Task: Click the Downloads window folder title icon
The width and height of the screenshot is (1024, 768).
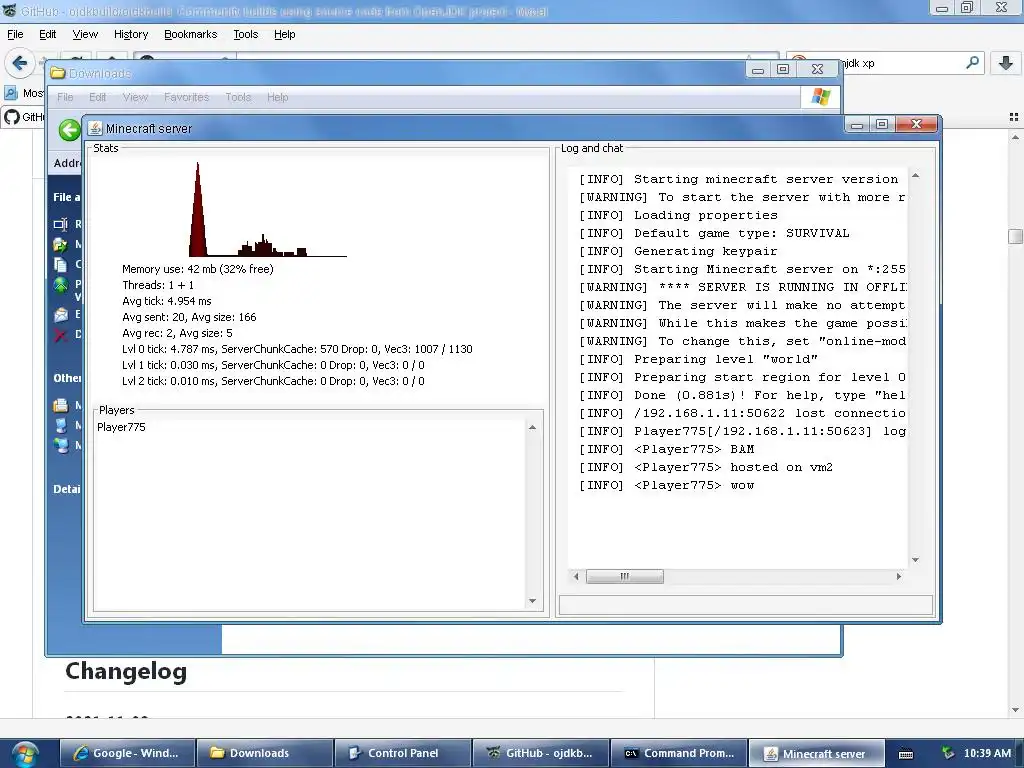Action: coord(57,73)
